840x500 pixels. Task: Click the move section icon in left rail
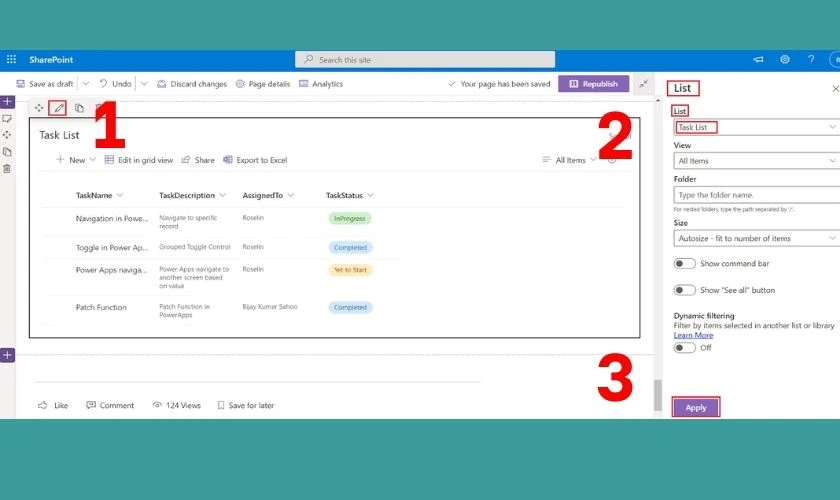pyautogui.click(x=7, y=135)
